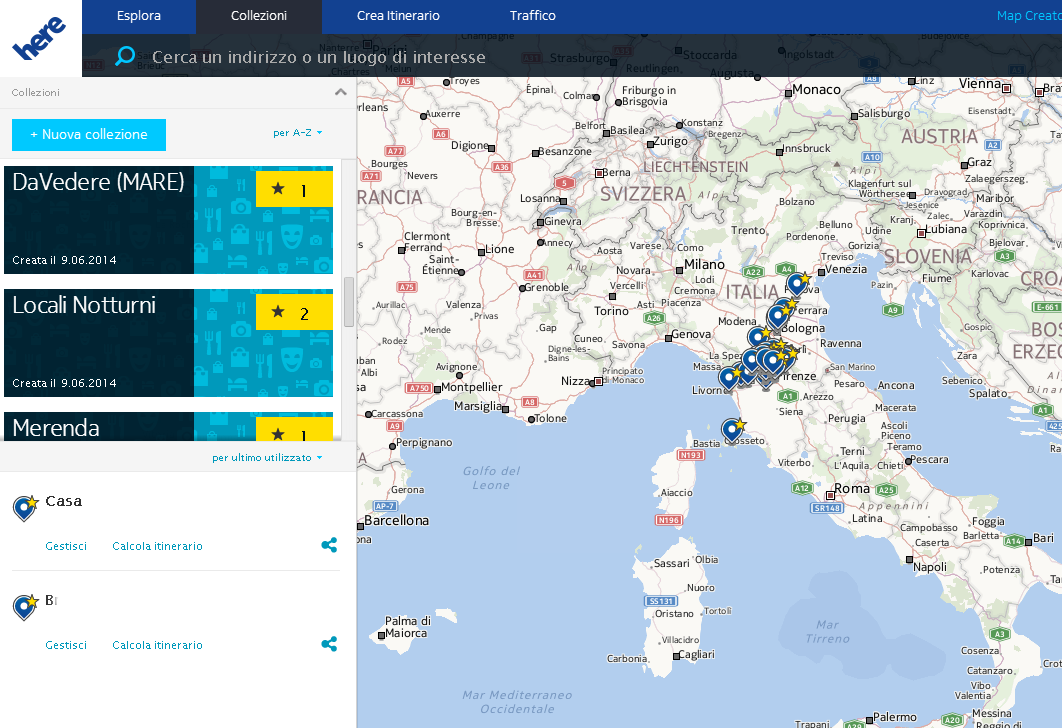Click the star badge on Locali Notturni

294,312
